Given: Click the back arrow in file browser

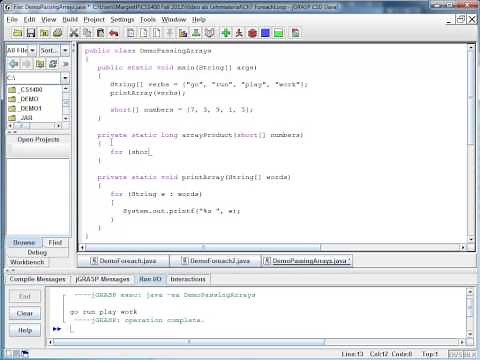Looking at the screenshot, I should point(14,64).
